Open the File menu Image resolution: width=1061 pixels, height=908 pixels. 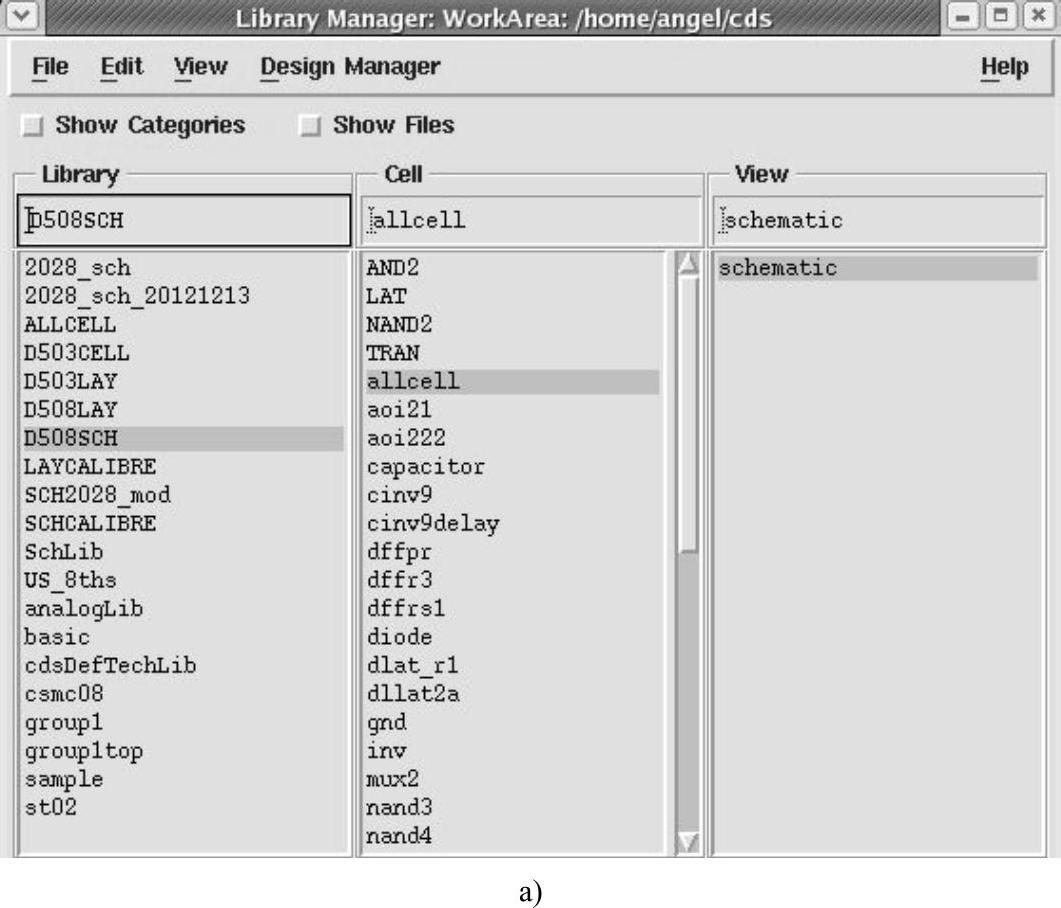(50, 67)
